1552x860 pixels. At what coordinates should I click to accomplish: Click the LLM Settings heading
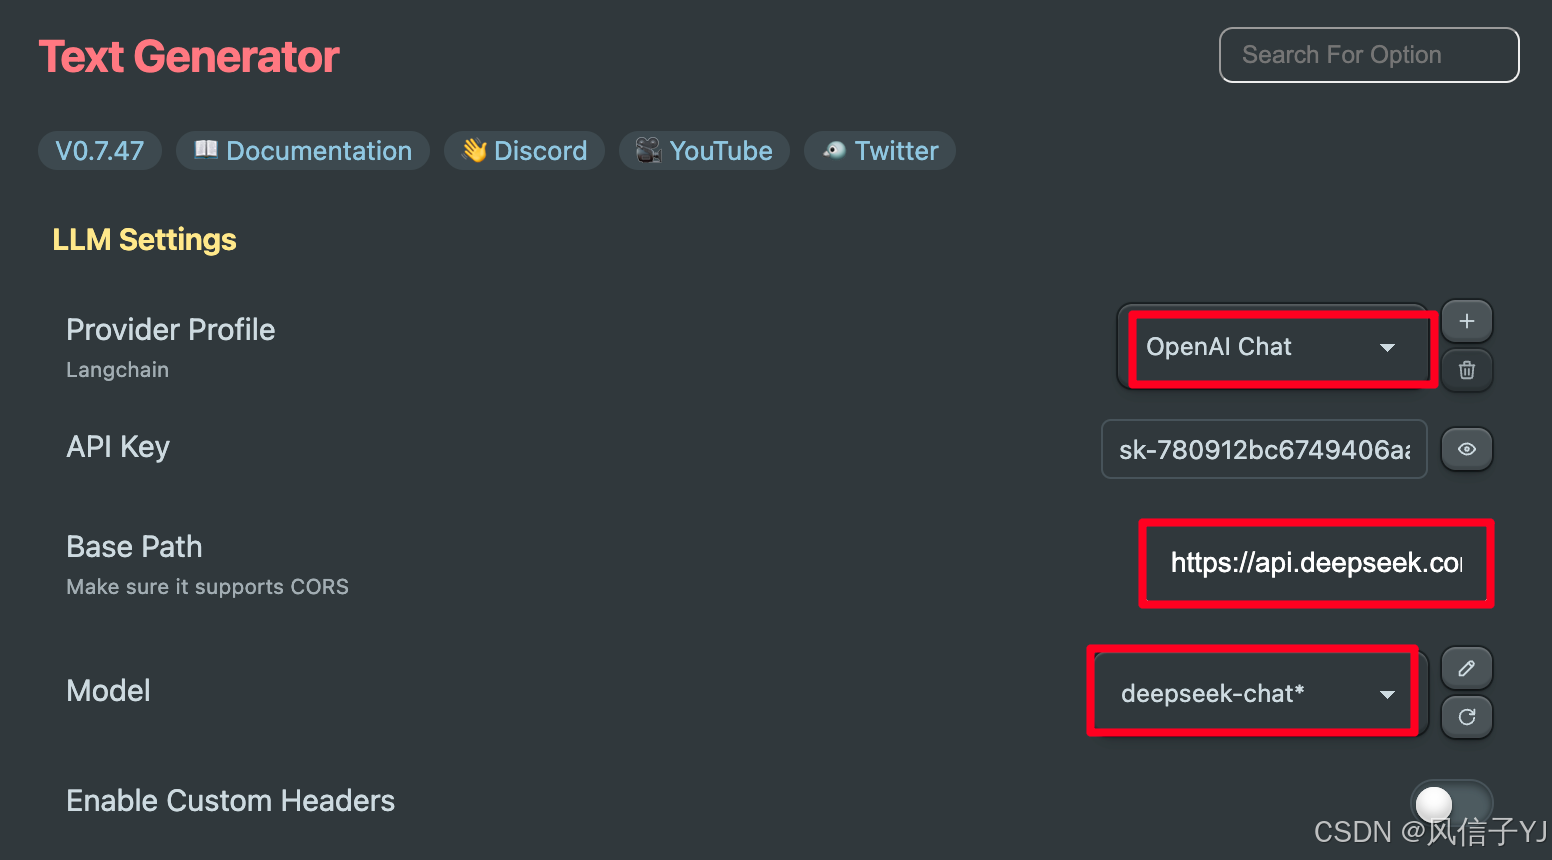(144, 240)
